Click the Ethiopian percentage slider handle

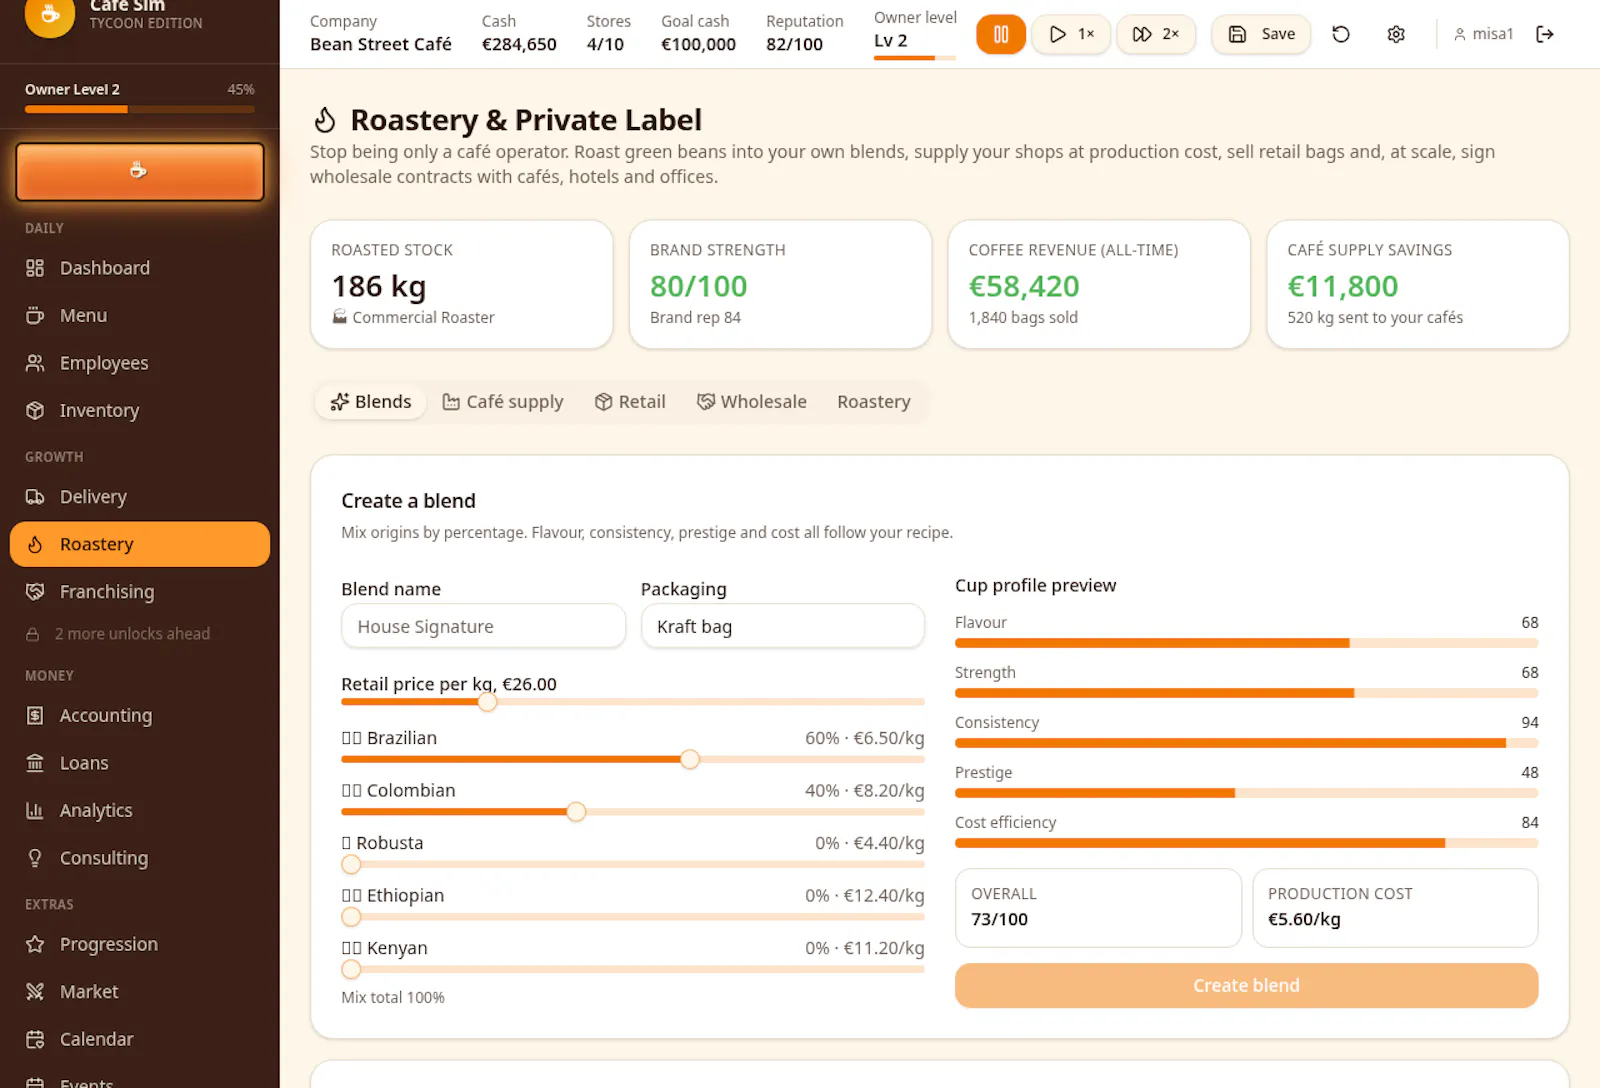[x=351, y=917]
